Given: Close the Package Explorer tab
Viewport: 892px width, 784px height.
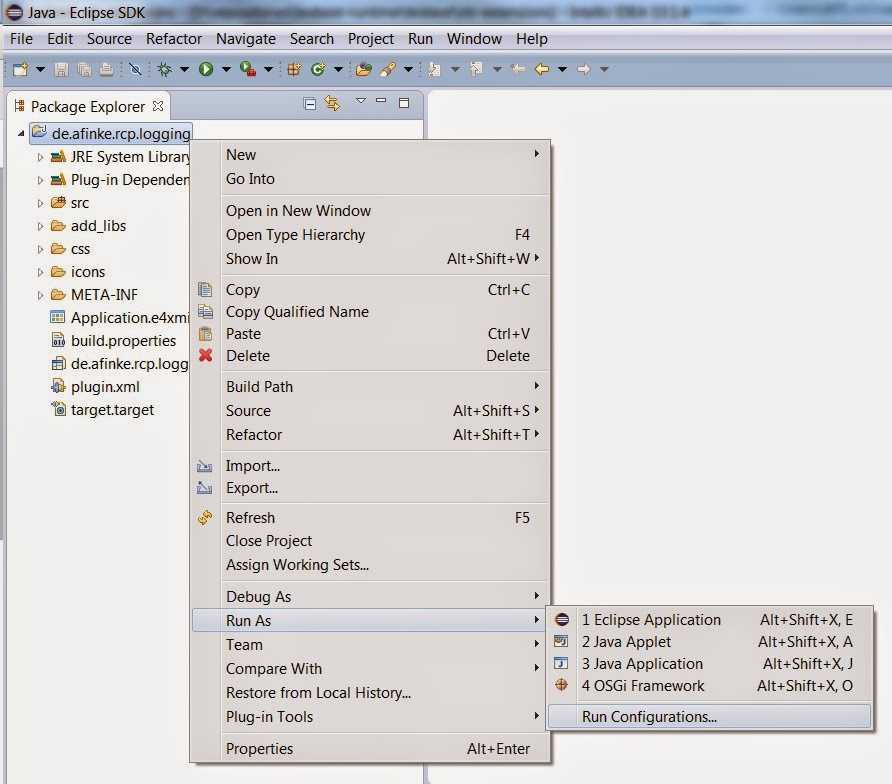Looking at the screenshot, I should tap(158, 106).
